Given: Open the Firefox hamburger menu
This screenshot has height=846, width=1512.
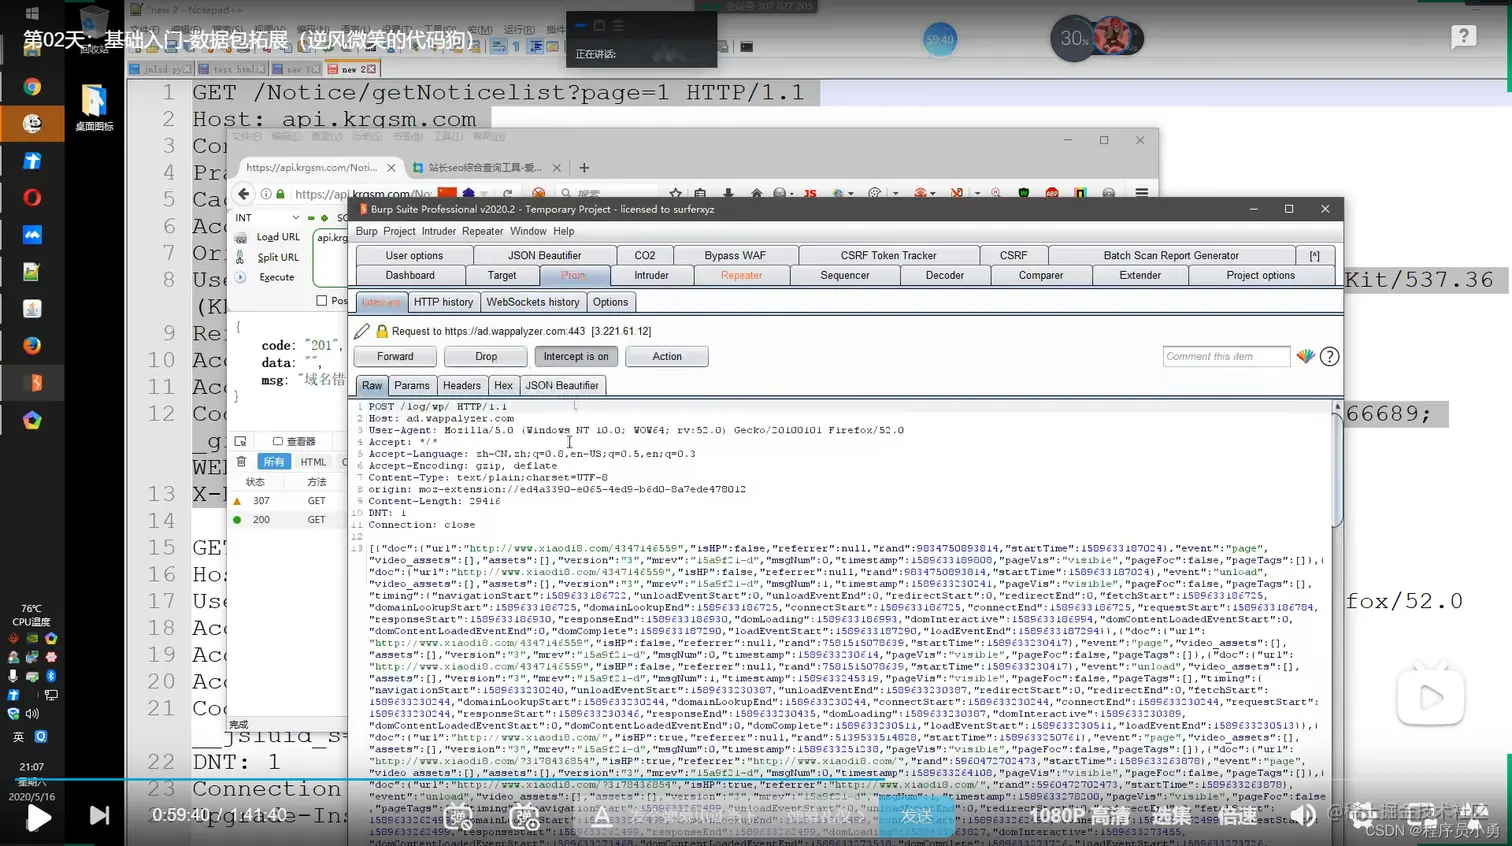Looking at the screenshot, I should (x=1141, y=193).
